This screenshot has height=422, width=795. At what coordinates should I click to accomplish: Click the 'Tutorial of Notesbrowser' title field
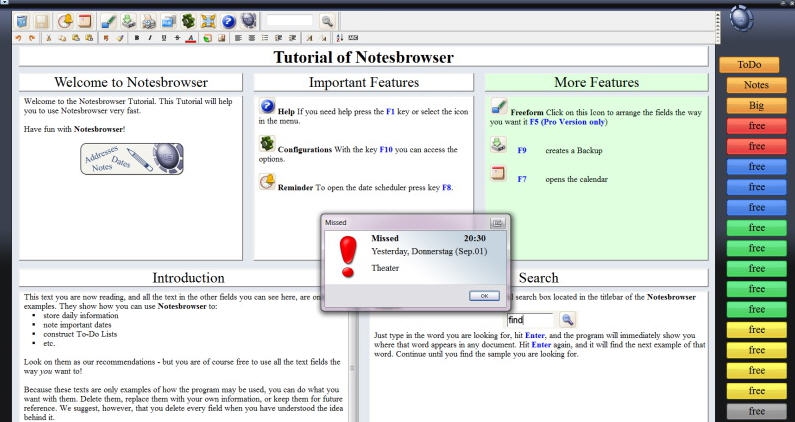(364, 57)
